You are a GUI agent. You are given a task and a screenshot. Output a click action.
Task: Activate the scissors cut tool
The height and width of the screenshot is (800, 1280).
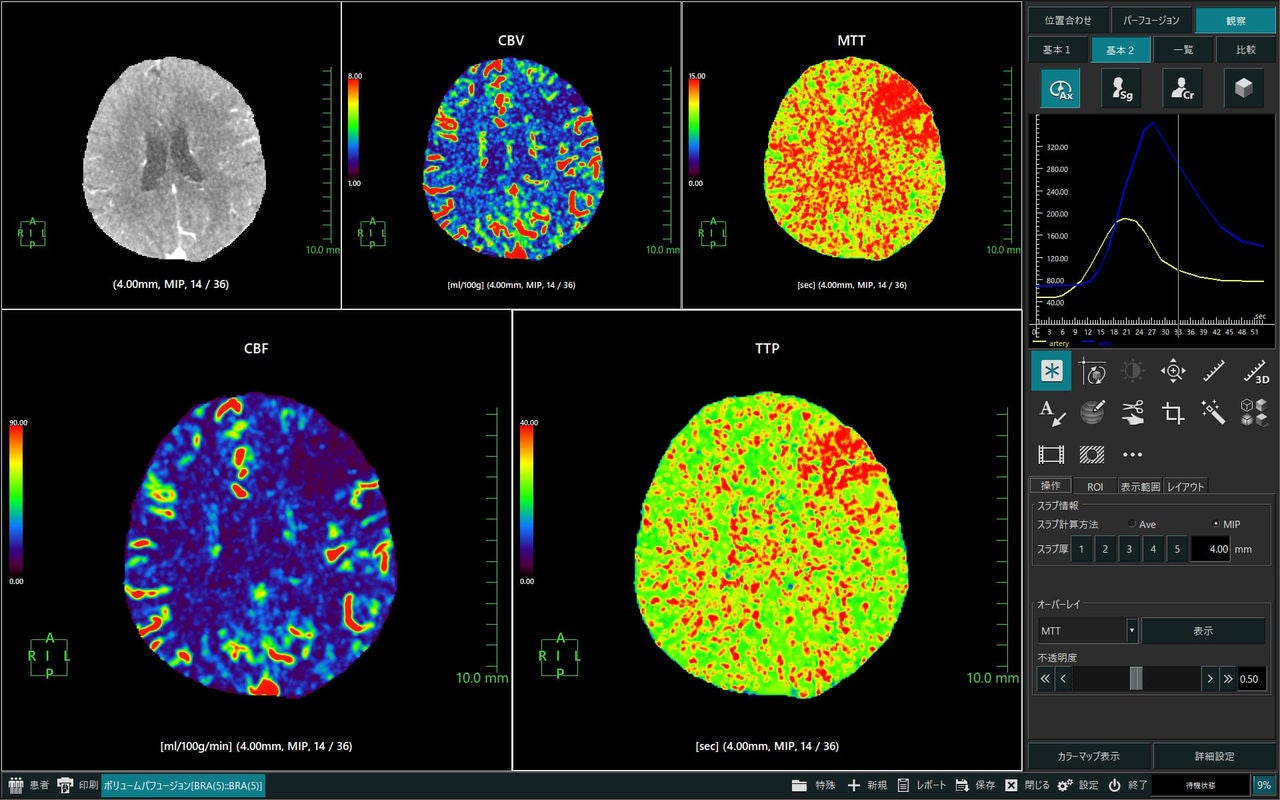(1132, 412)
